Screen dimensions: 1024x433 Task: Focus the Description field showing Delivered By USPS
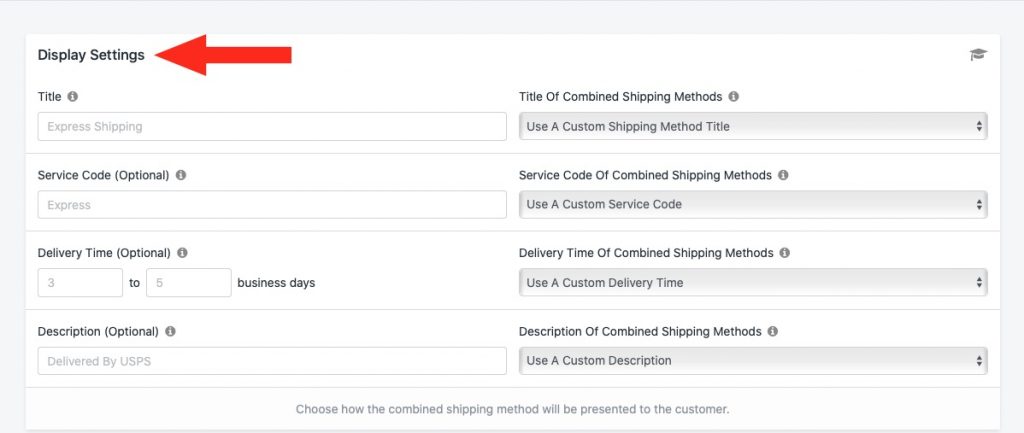tap(272, 361)
